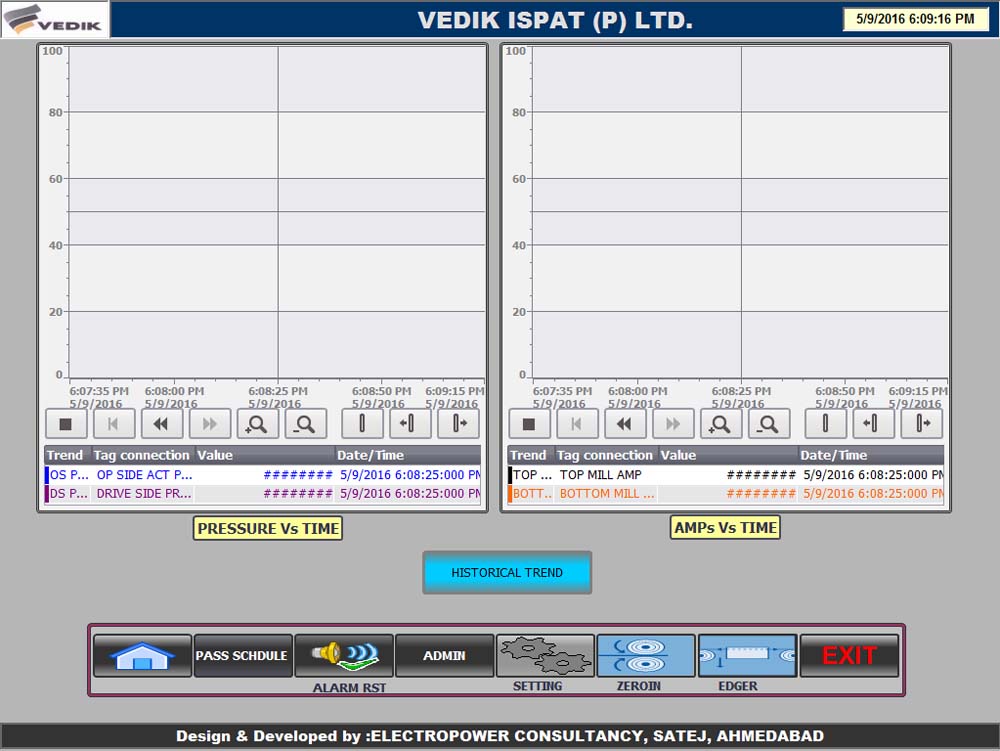Open the ADMIN screen
1000x751 pixels.
click(x=445, y=655)
